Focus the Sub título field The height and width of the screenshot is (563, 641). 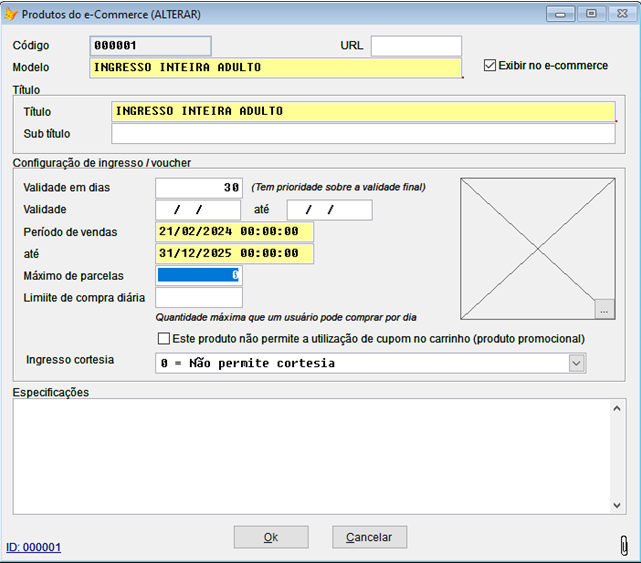tap(363, 134)
